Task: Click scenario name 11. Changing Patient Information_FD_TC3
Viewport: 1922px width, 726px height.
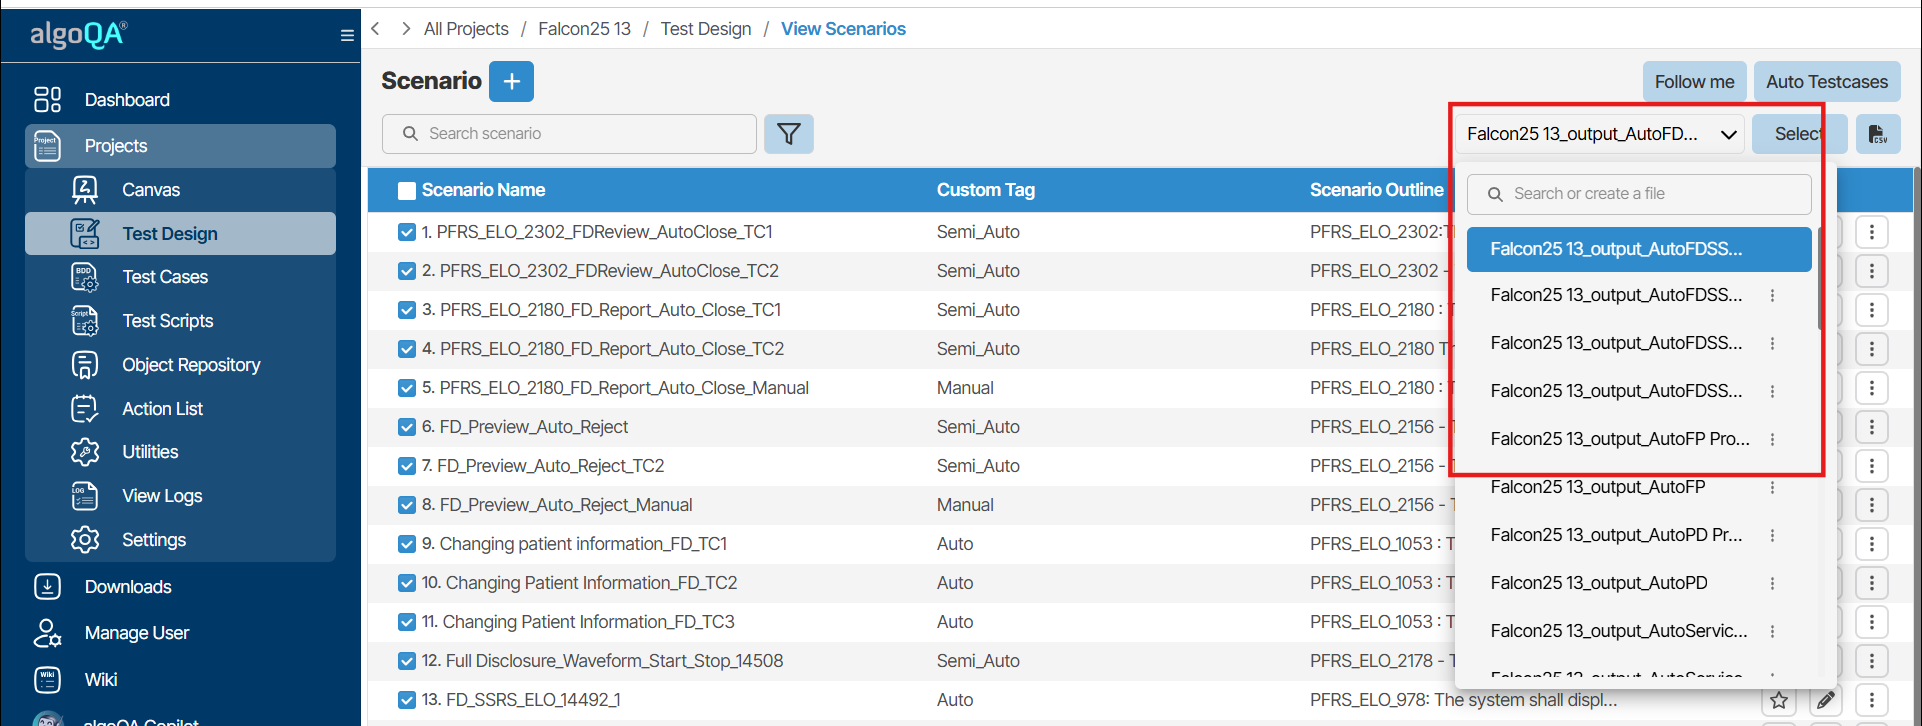Action: pyautogui.click(x=578, y=622)
